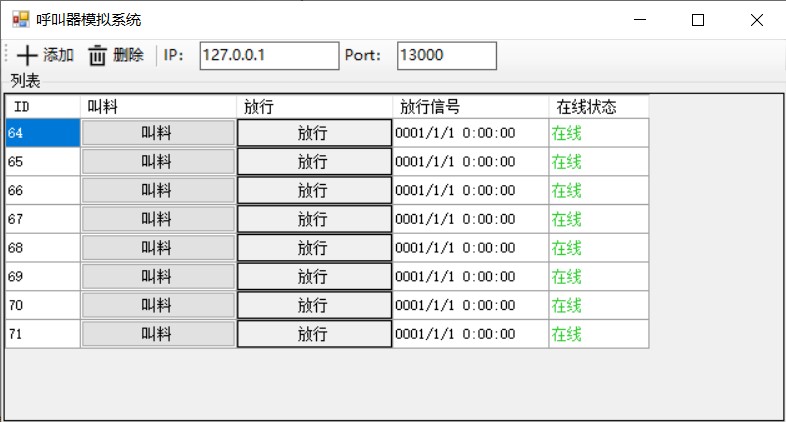This screenshot has height=422, width=786.
Task: Minimize the 呼叫器模拟系统 window
Action: point(640,20)
